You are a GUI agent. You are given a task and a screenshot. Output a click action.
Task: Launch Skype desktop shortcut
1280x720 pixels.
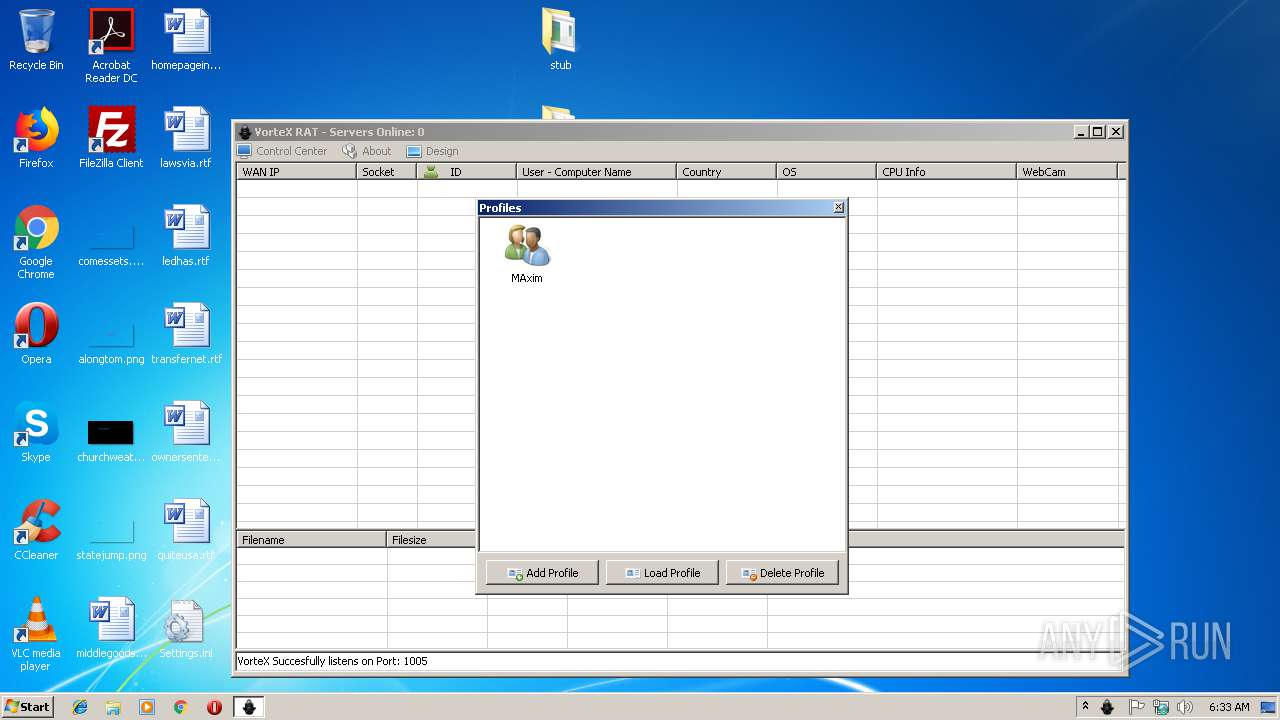coord(36,432)
